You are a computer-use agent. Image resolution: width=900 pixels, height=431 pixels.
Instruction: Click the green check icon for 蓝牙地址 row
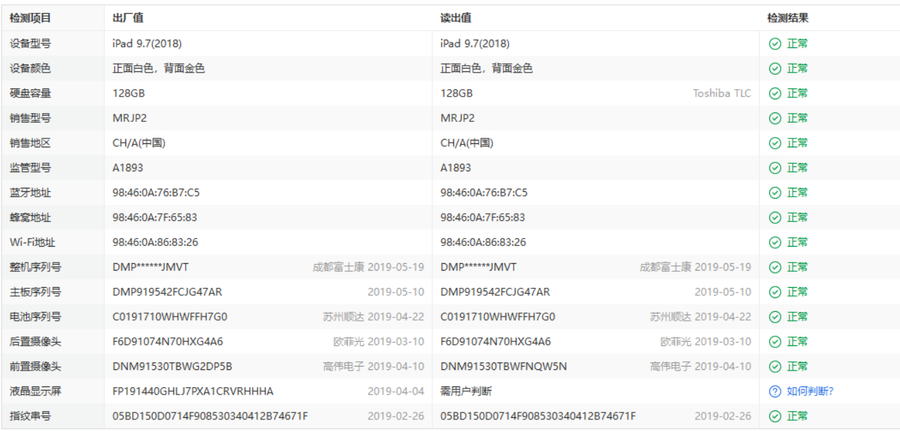[775, 192]
